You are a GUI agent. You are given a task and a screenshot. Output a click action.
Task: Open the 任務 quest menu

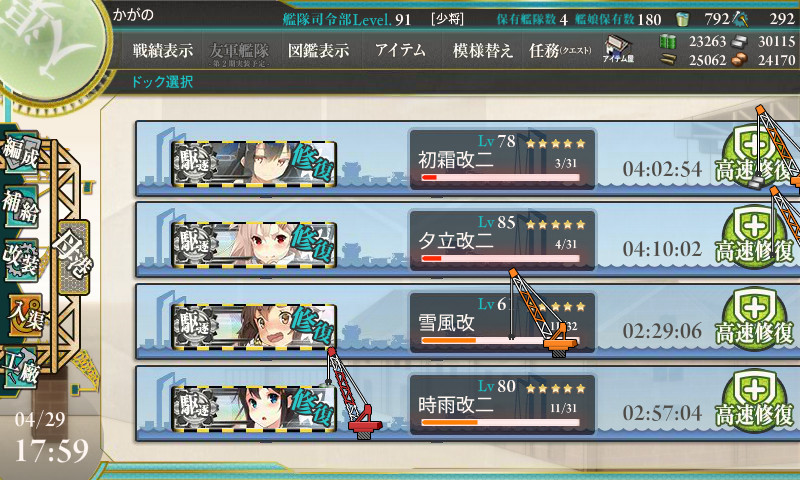click(560, 50)
